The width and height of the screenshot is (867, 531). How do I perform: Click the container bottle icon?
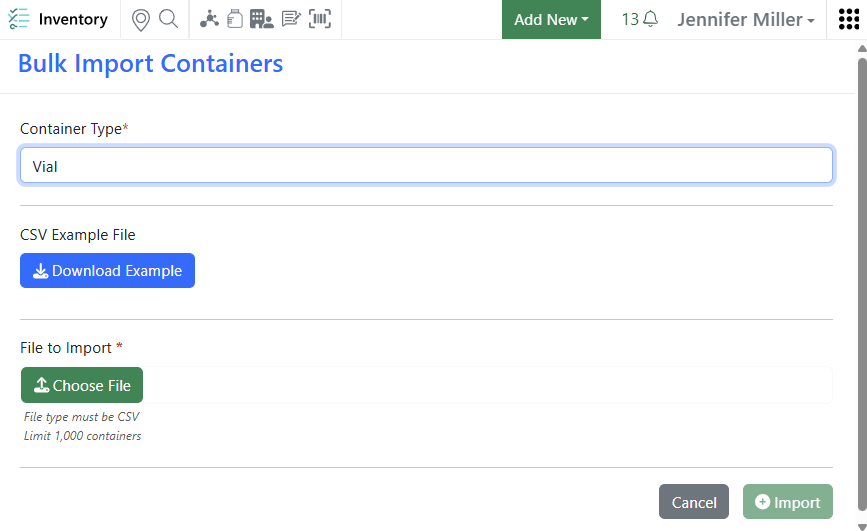pyautogui.click(x=235, y=20)
